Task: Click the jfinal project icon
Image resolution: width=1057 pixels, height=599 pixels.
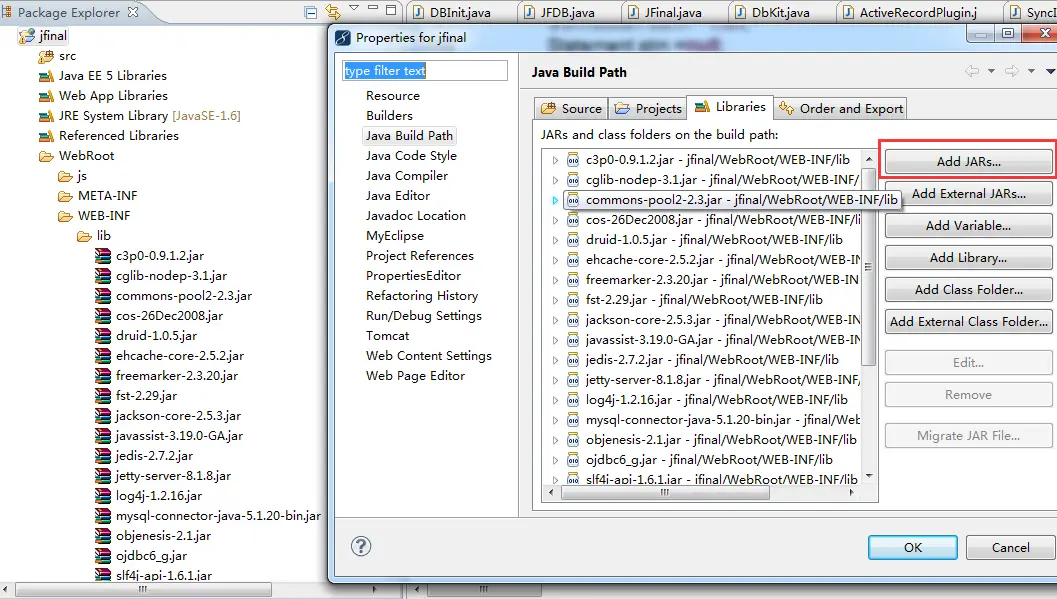Action: pos(27,36)
